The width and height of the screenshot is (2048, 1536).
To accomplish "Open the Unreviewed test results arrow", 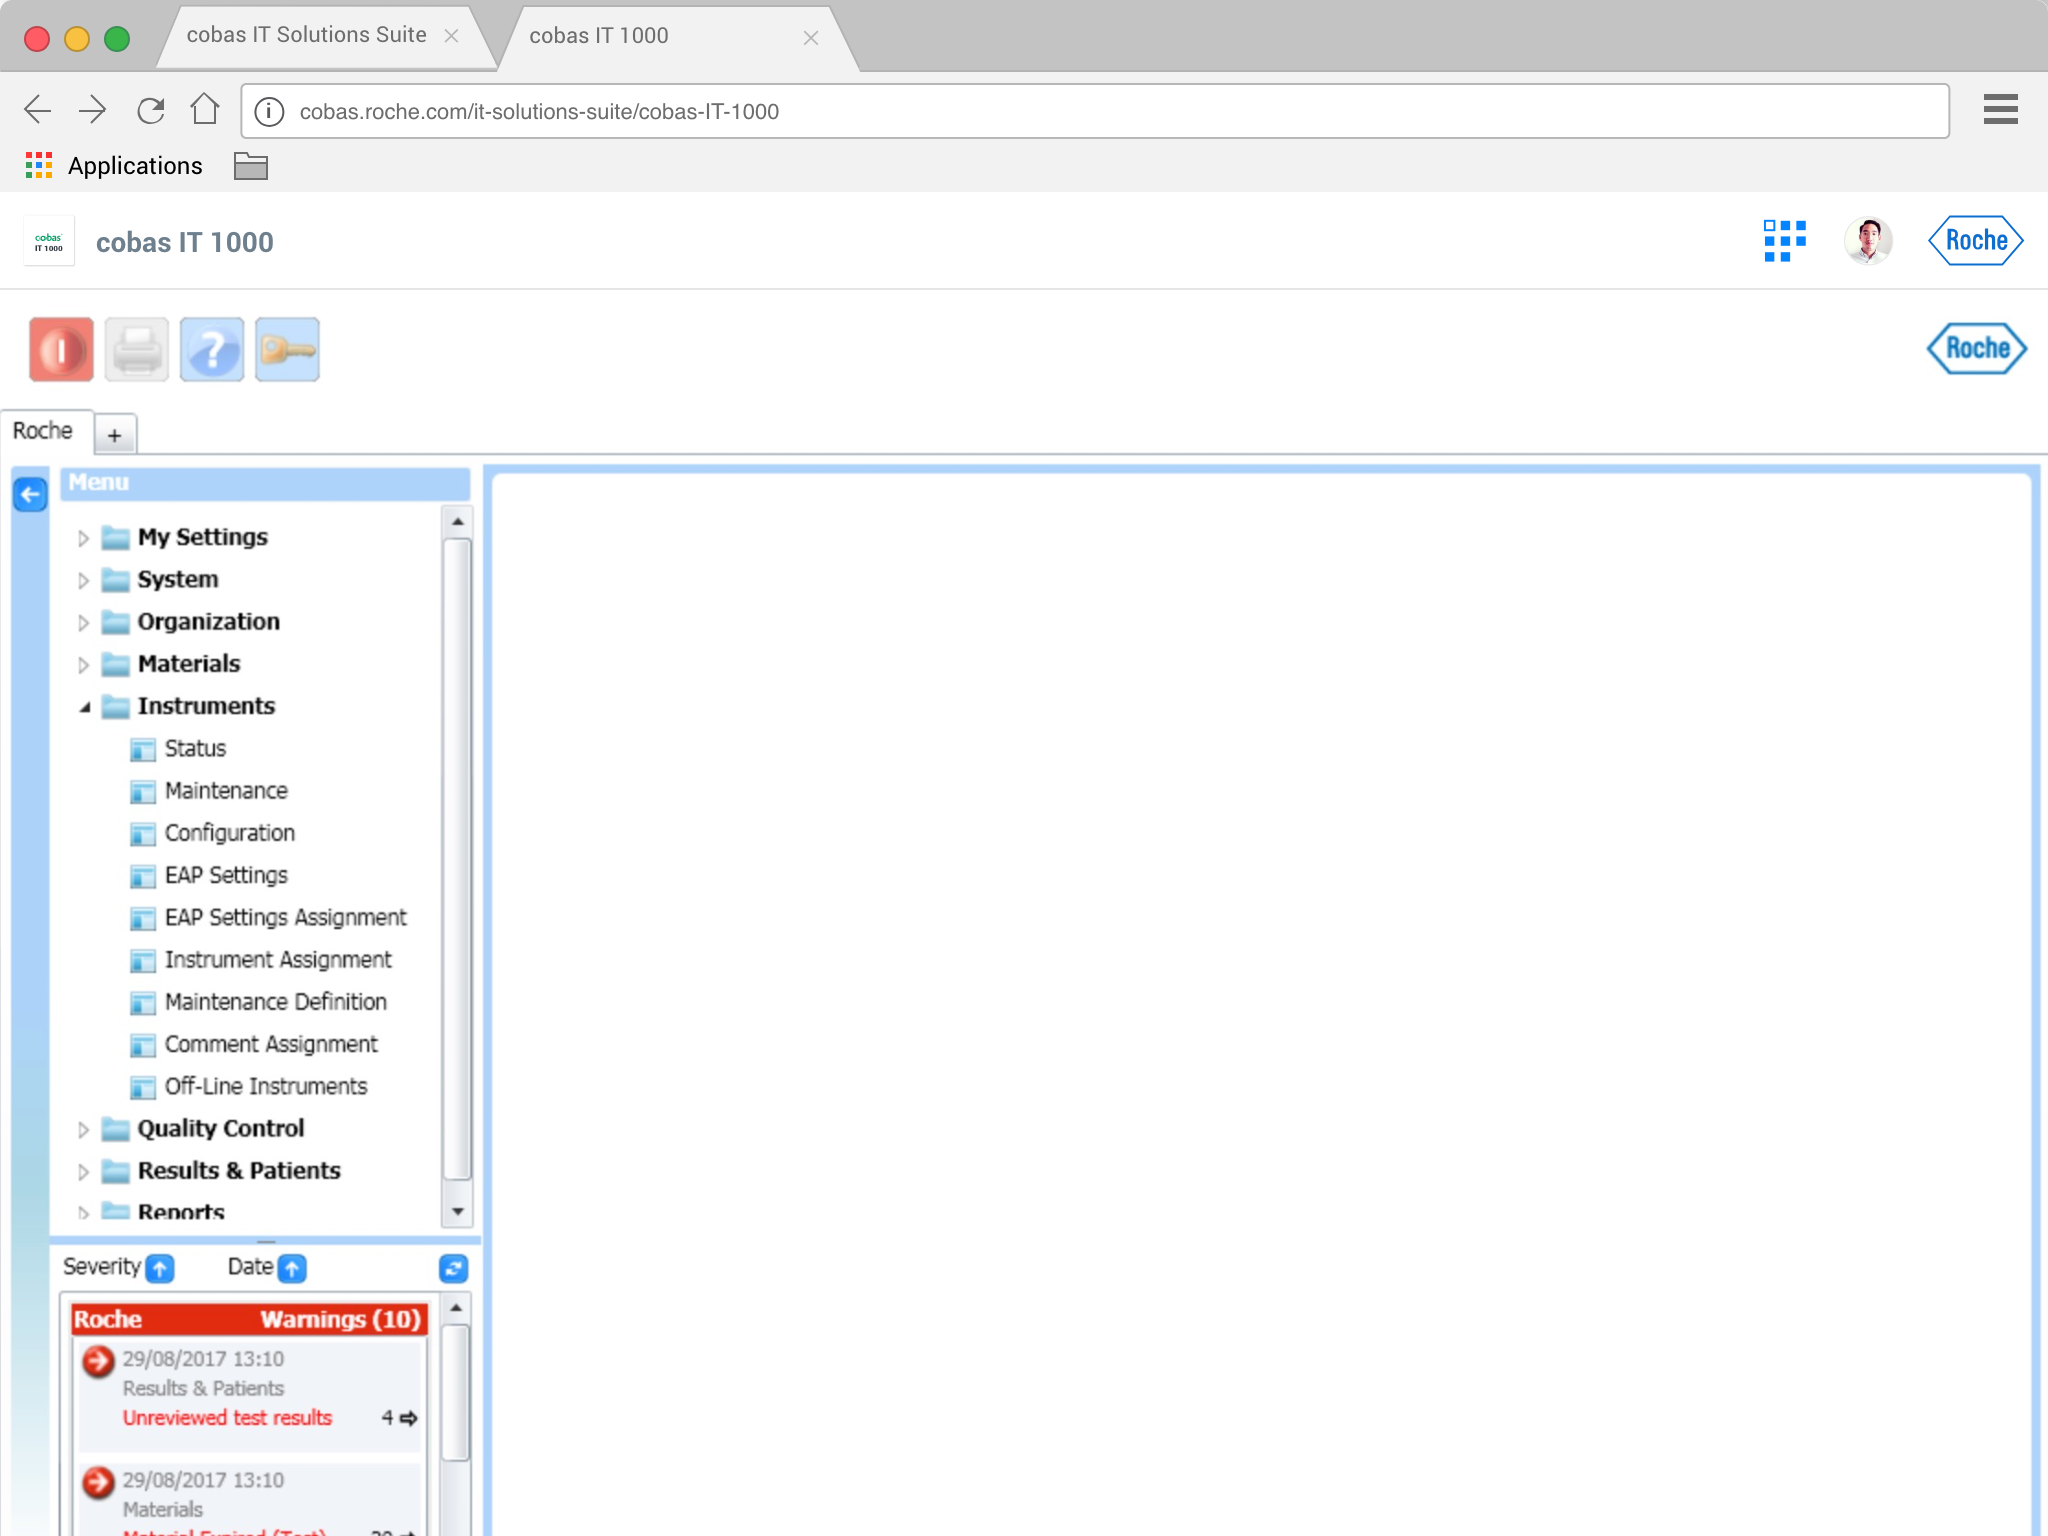I will point(408,1418).
